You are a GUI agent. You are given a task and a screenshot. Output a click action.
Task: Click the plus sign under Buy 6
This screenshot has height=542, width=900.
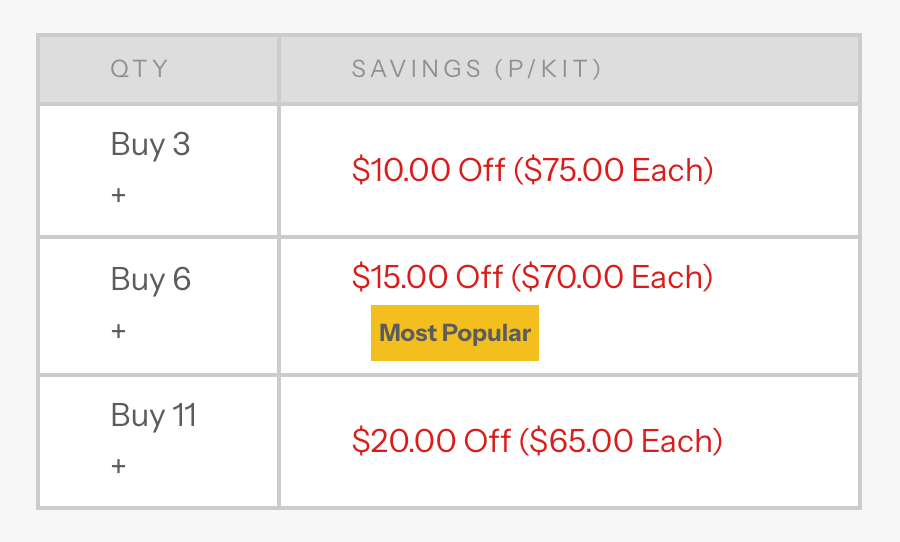[118, 330]
